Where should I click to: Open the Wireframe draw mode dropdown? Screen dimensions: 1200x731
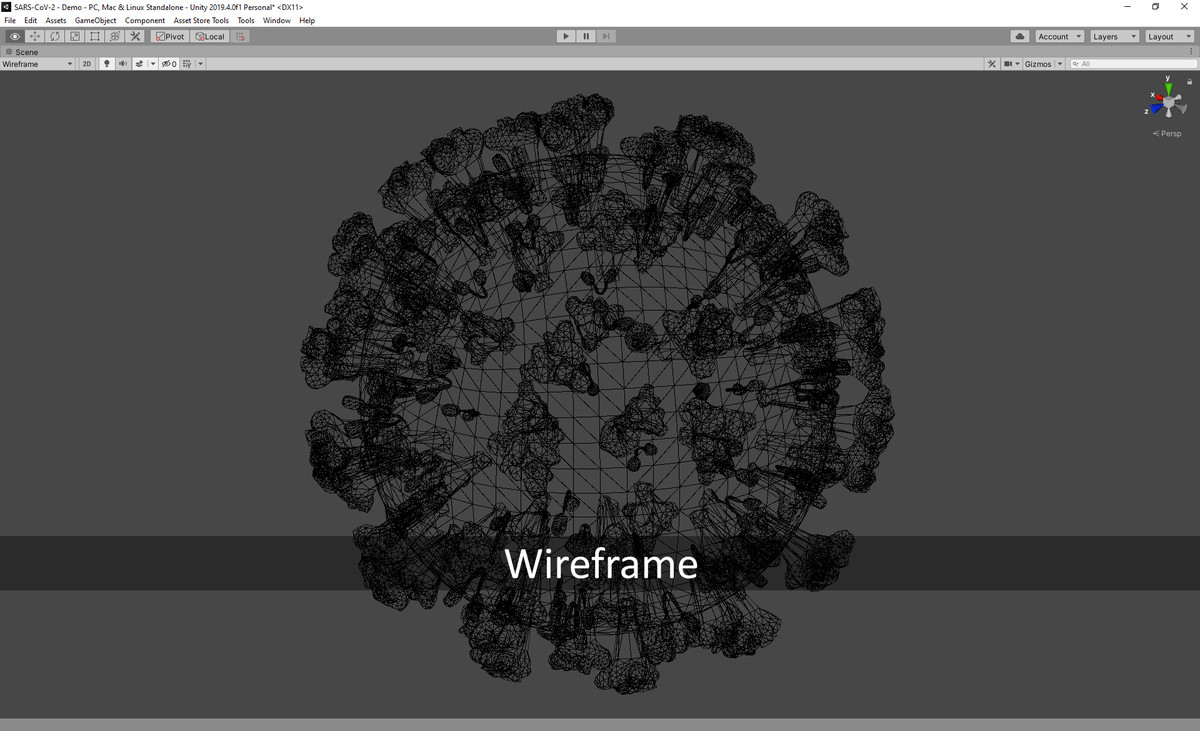(38, 64)
